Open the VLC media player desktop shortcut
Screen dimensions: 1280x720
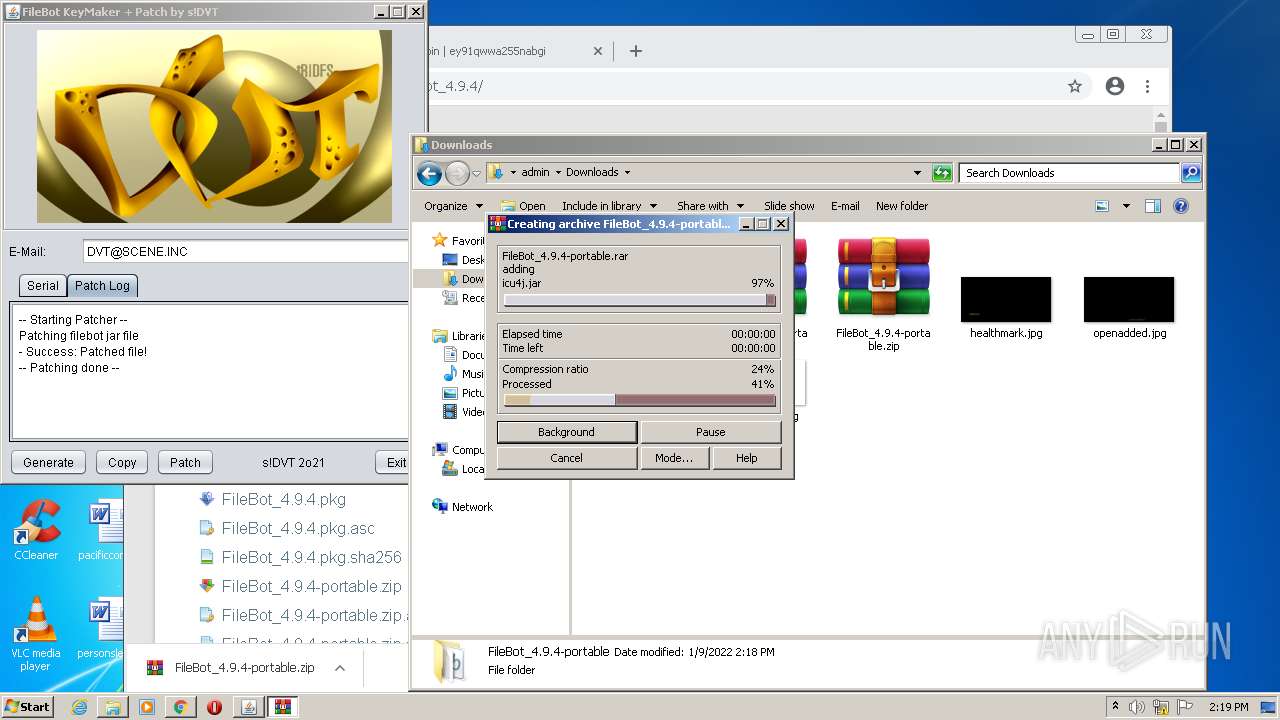pyautogui.click(x=36, y=634)
